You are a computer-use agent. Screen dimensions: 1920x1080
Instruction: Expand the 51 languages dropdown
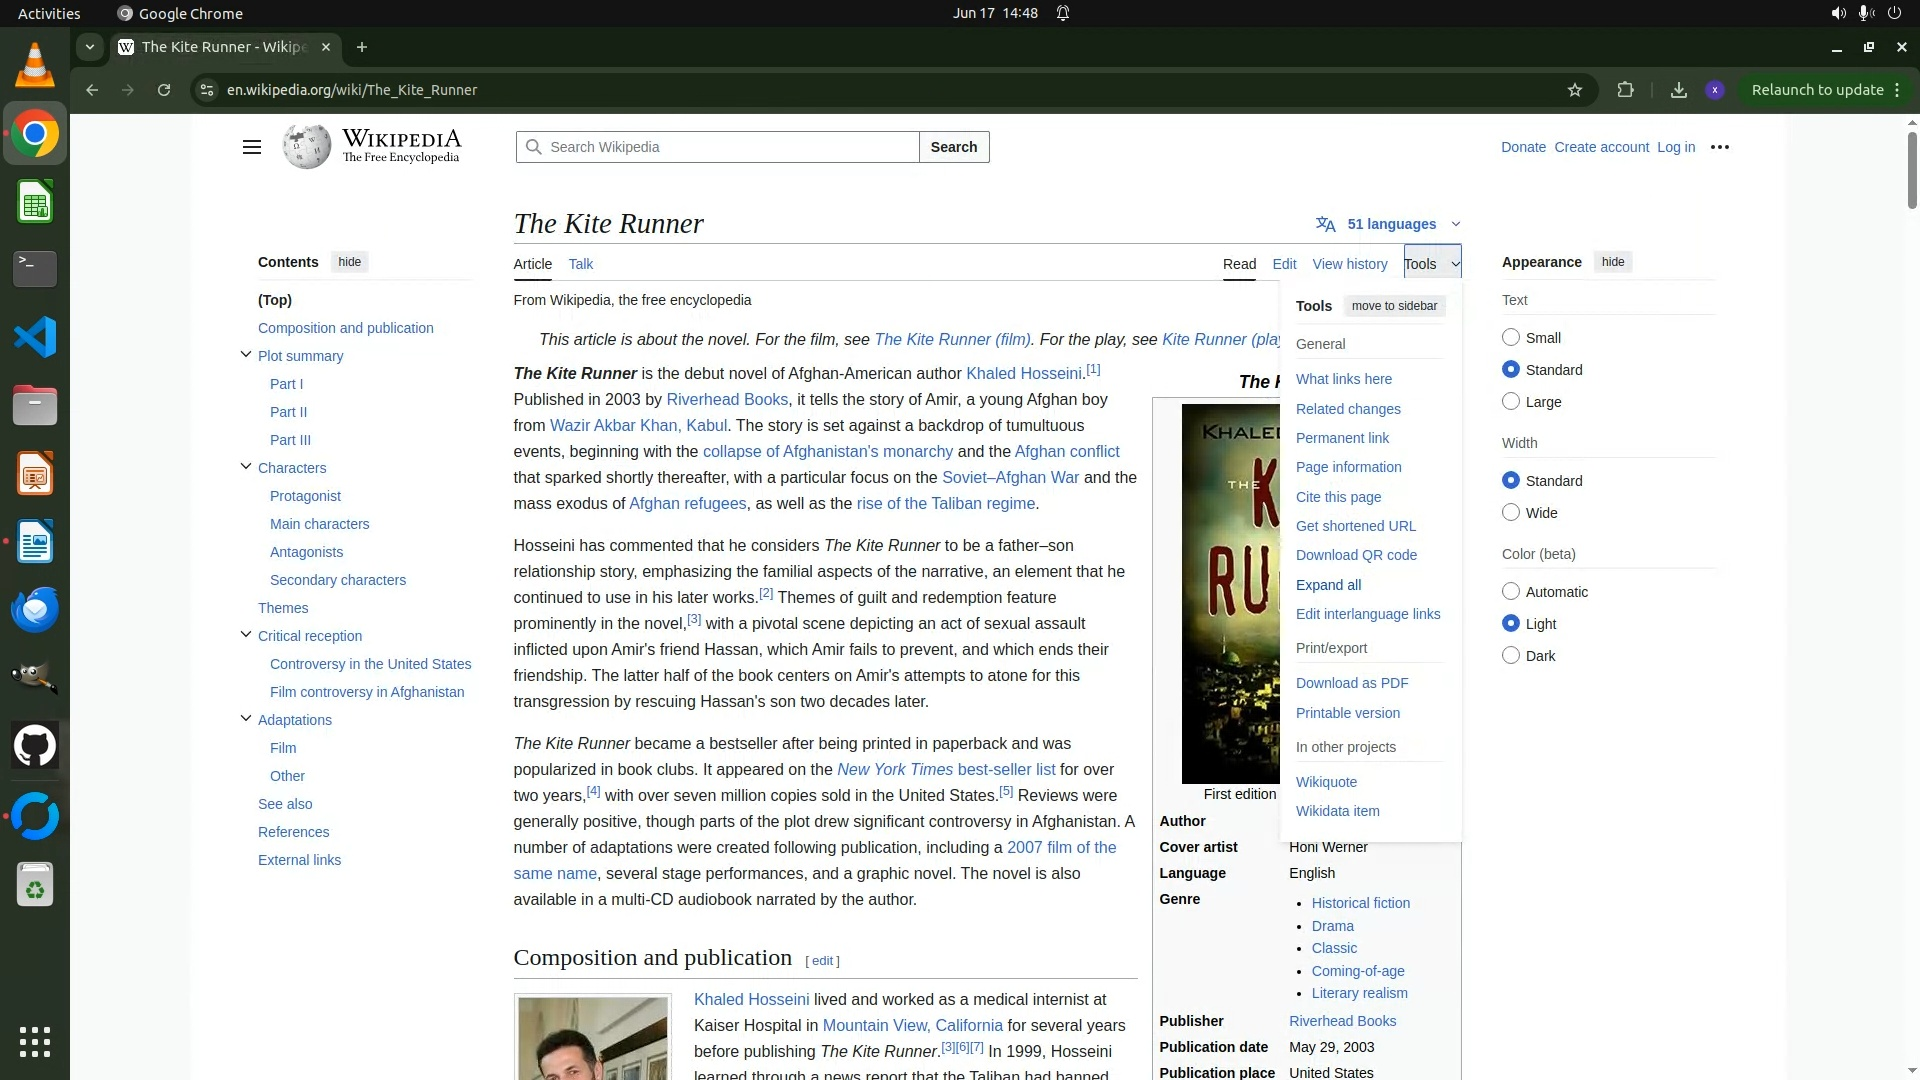tap(1391, 224)
